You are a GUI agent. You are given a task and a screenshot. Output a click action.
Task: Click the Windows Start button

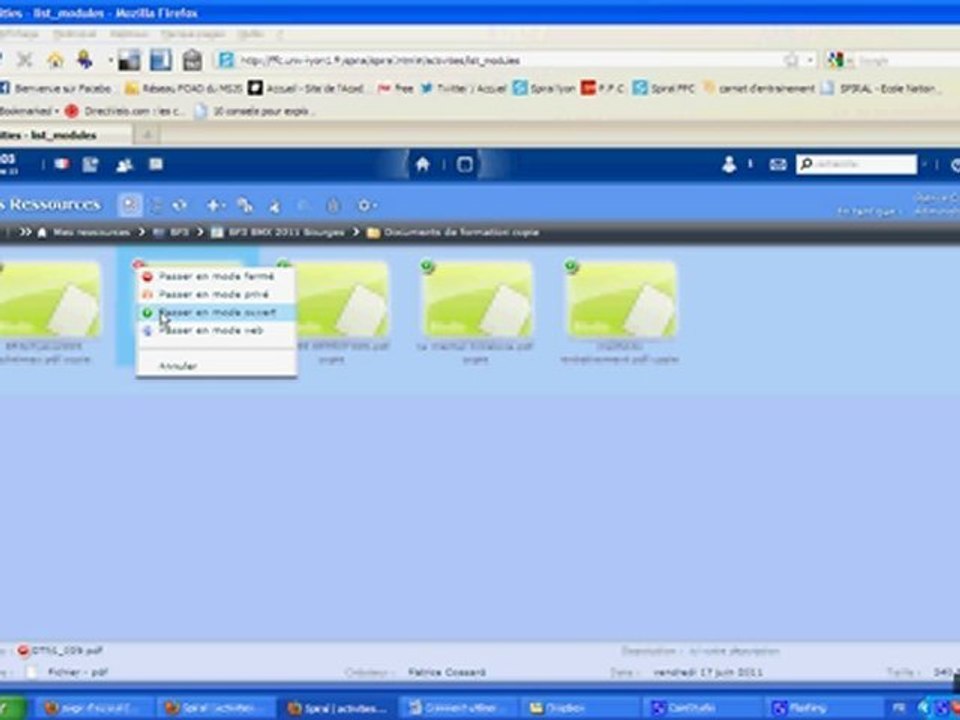(x=12, y=708)
